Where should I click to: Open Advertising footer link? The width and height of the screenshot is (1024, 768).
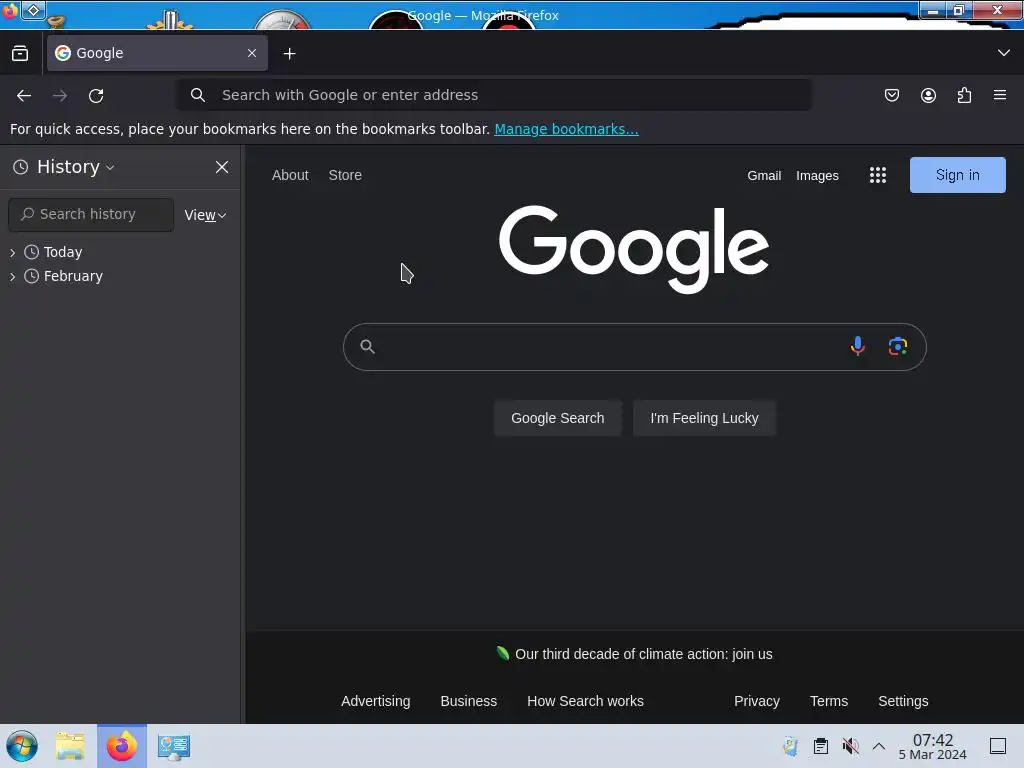[x=376, y=701]
